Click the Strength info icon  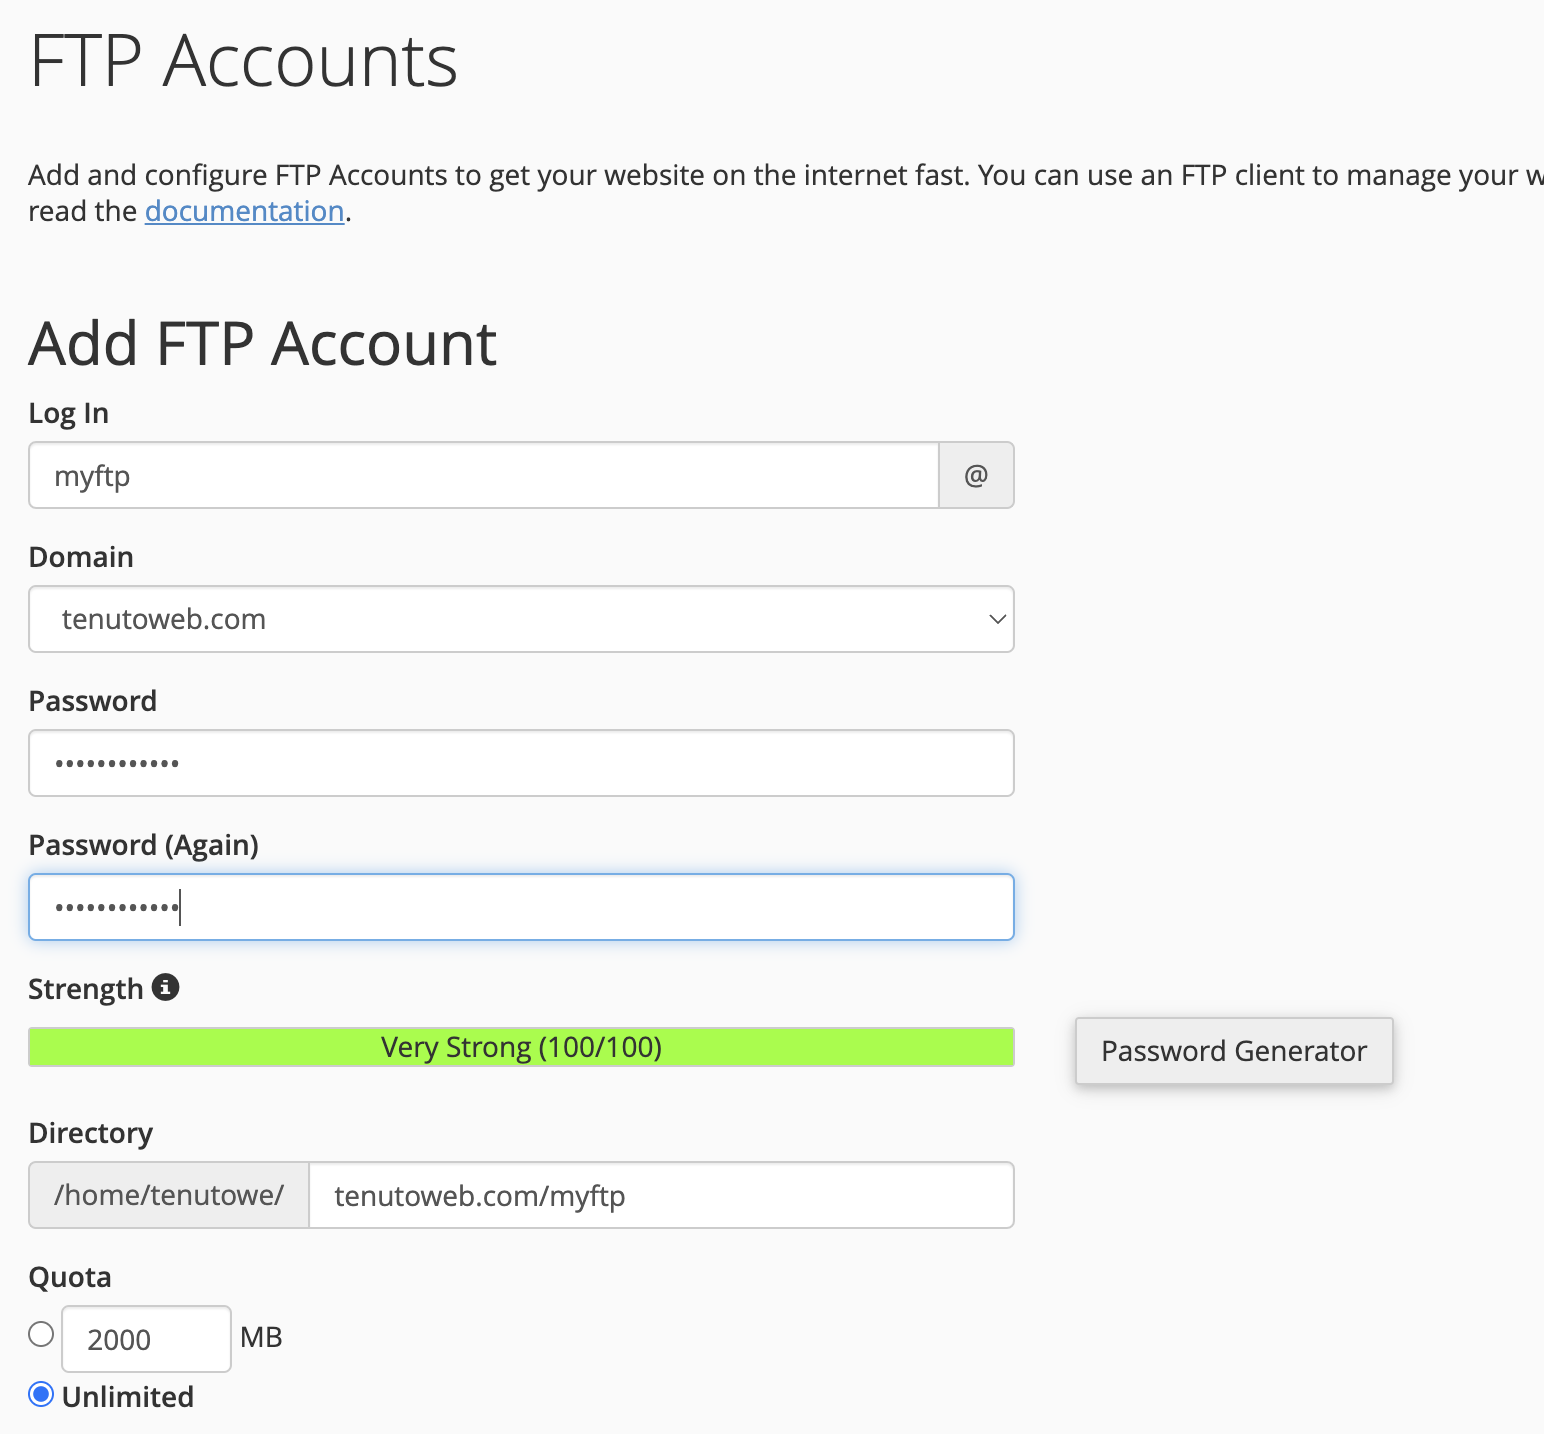pyautogui.click(x=165, y=986)
